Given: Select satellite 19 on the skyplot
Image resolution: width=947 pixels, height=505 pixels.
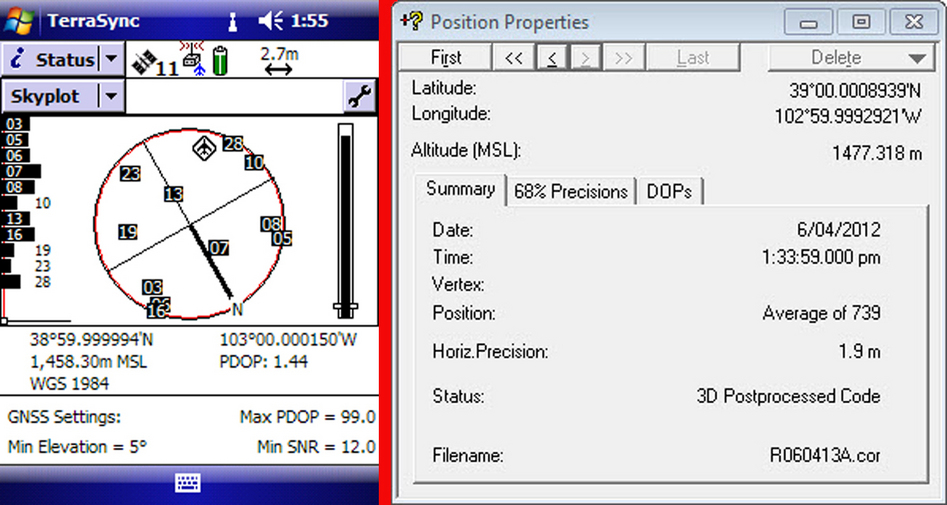Looking at the screenshot, I should (128, 232).
